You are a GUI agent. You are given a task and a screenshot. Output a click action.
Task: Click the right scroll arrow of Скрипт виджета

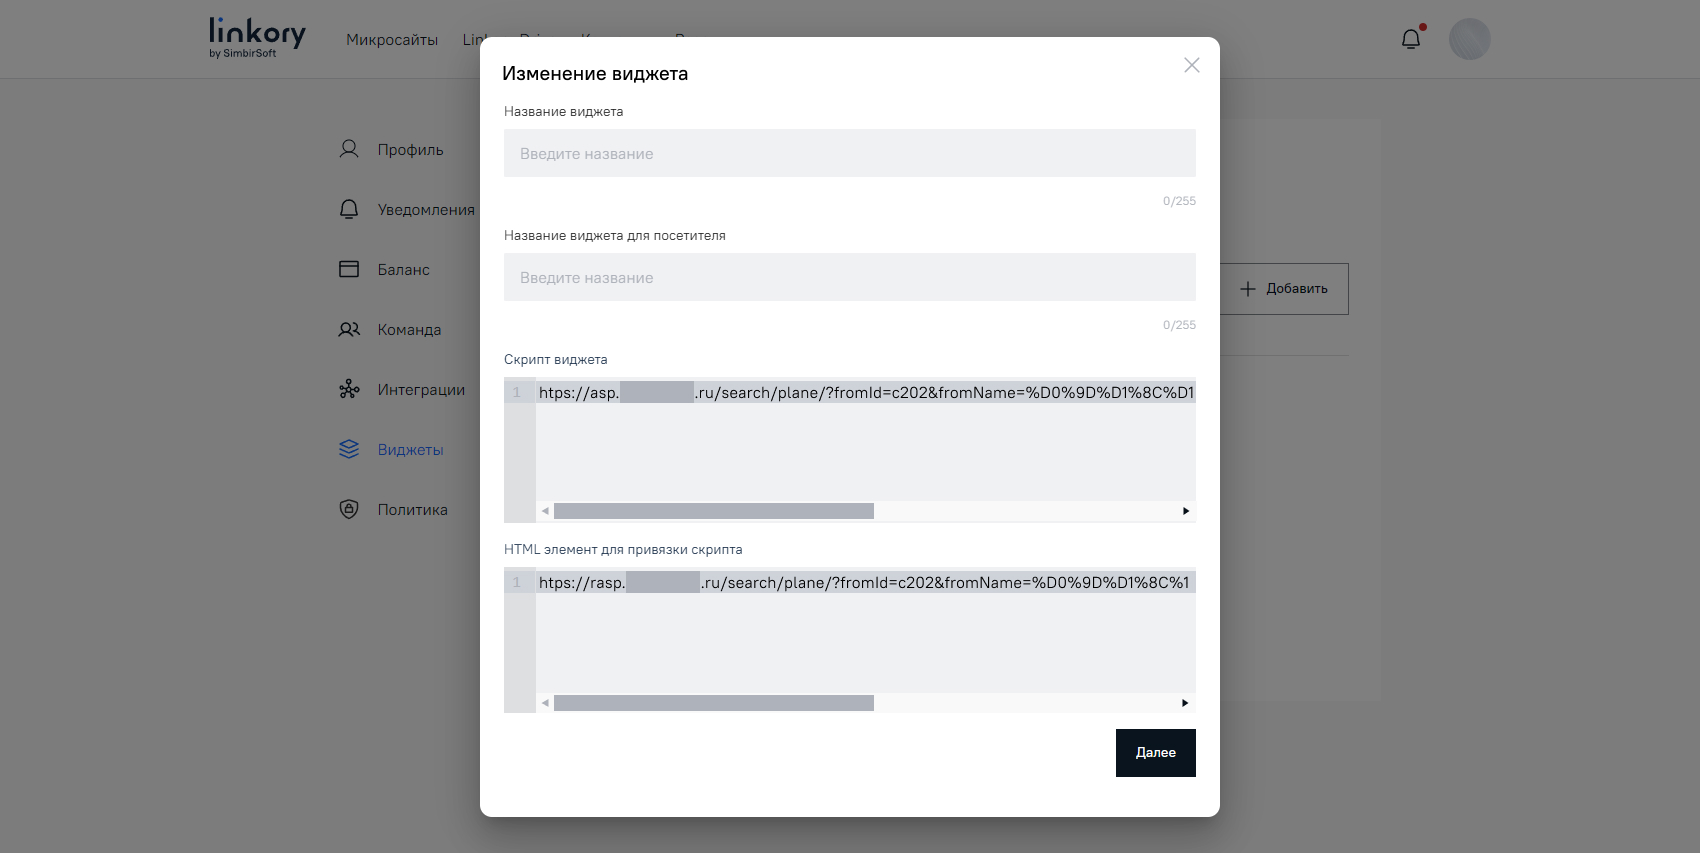1186,511
